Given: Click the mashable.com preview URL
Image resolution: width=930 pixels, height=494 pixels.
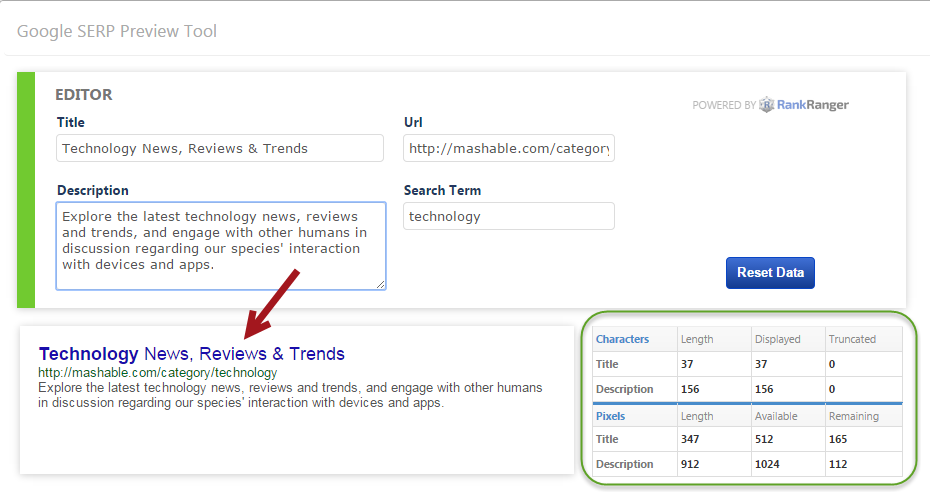Looking at the screenshot, I should click(x=158, y=373).
